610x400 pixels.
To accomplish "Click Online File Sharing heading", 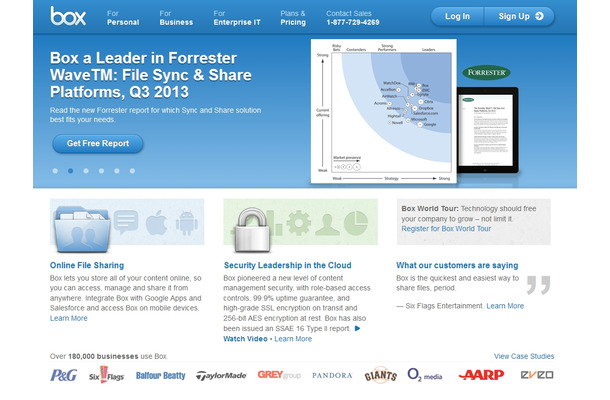I will [87, 265].
